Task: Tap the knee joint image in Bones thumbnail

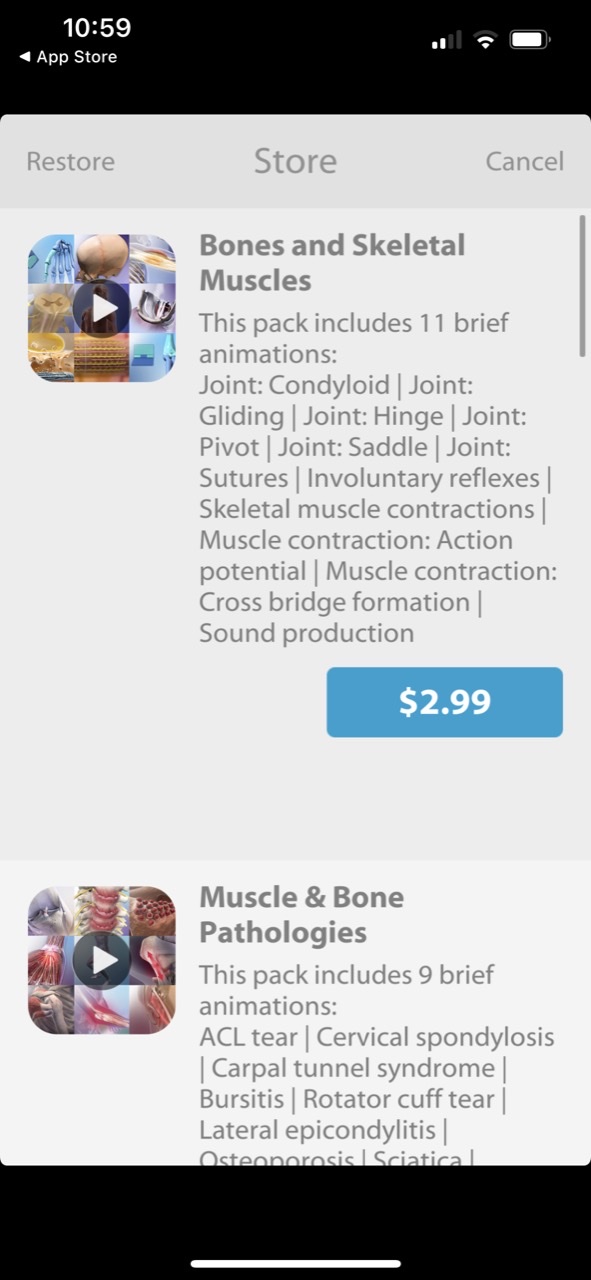Action: 152,358
